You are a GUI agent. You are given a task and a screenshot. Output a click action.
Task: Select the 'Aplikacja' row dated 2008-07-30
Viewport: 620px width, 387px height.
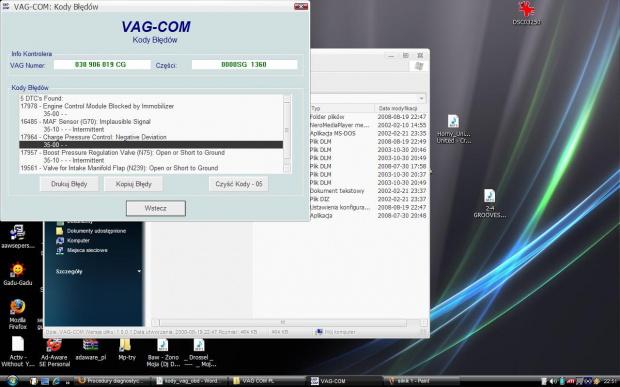click(368, 216)
